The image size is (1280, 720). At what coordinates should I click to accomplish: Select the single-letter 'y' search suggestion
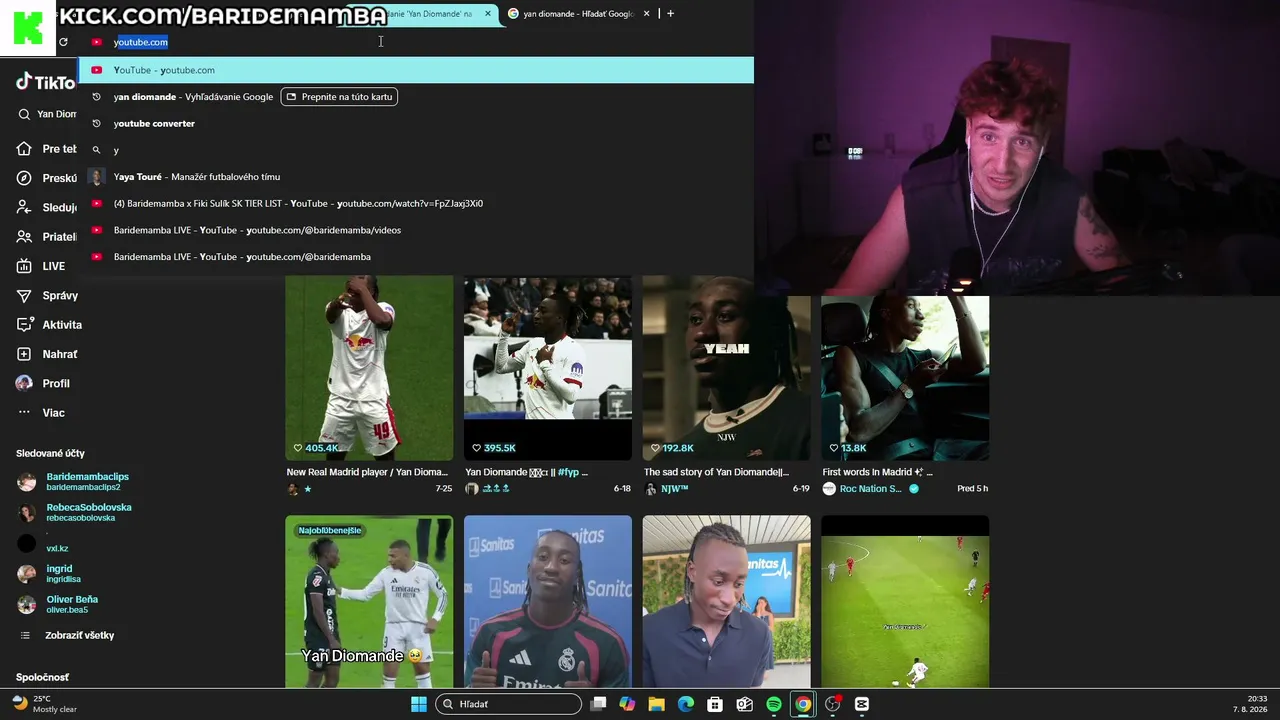[x=416, y=150]
